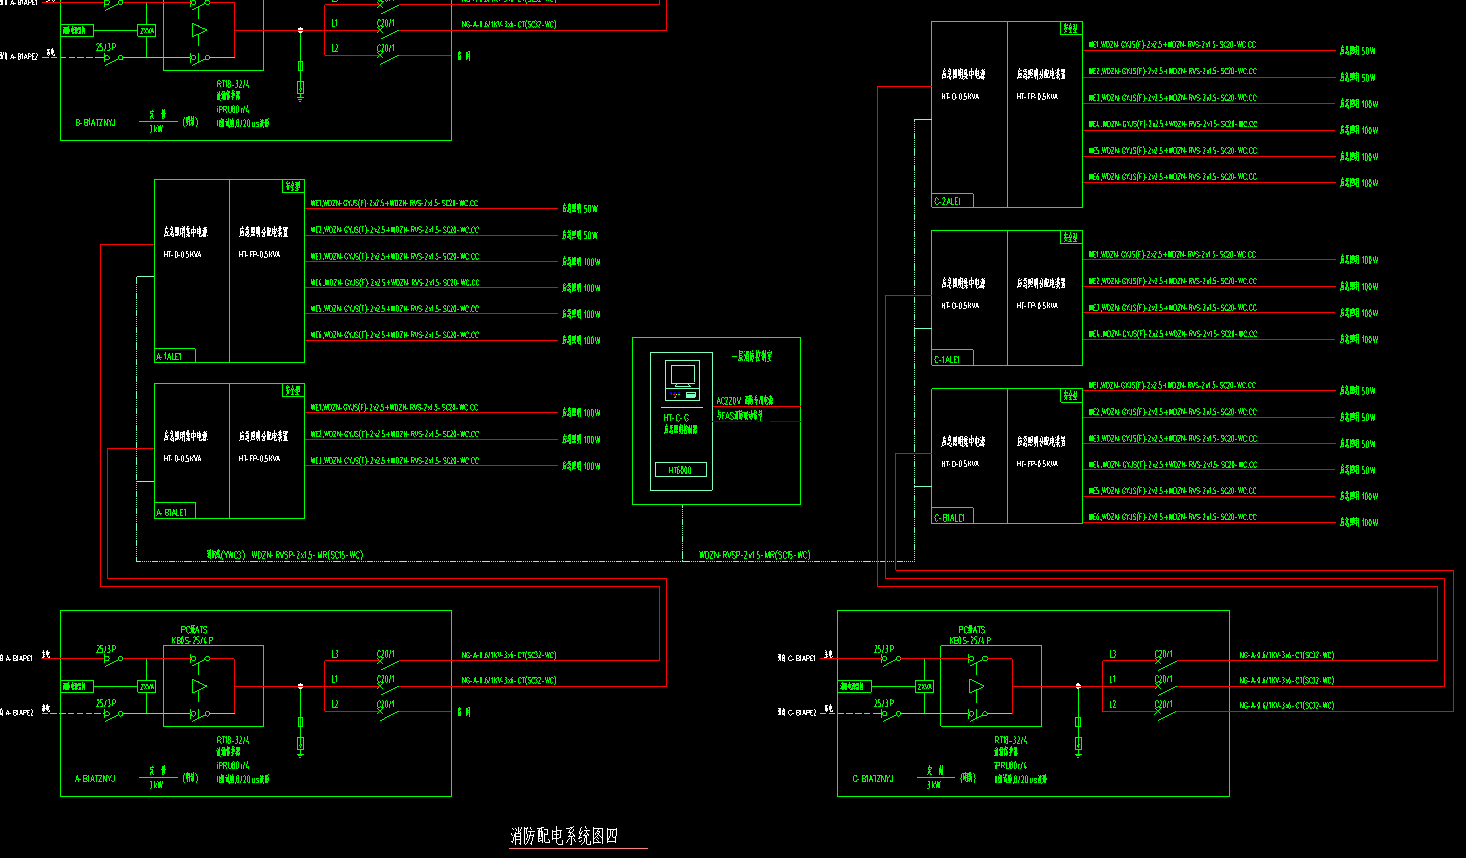Select ME1 circuit text of A-1ALE1 panel
Viewport: 1466px width, 858px height.
[x=394, y=203]
